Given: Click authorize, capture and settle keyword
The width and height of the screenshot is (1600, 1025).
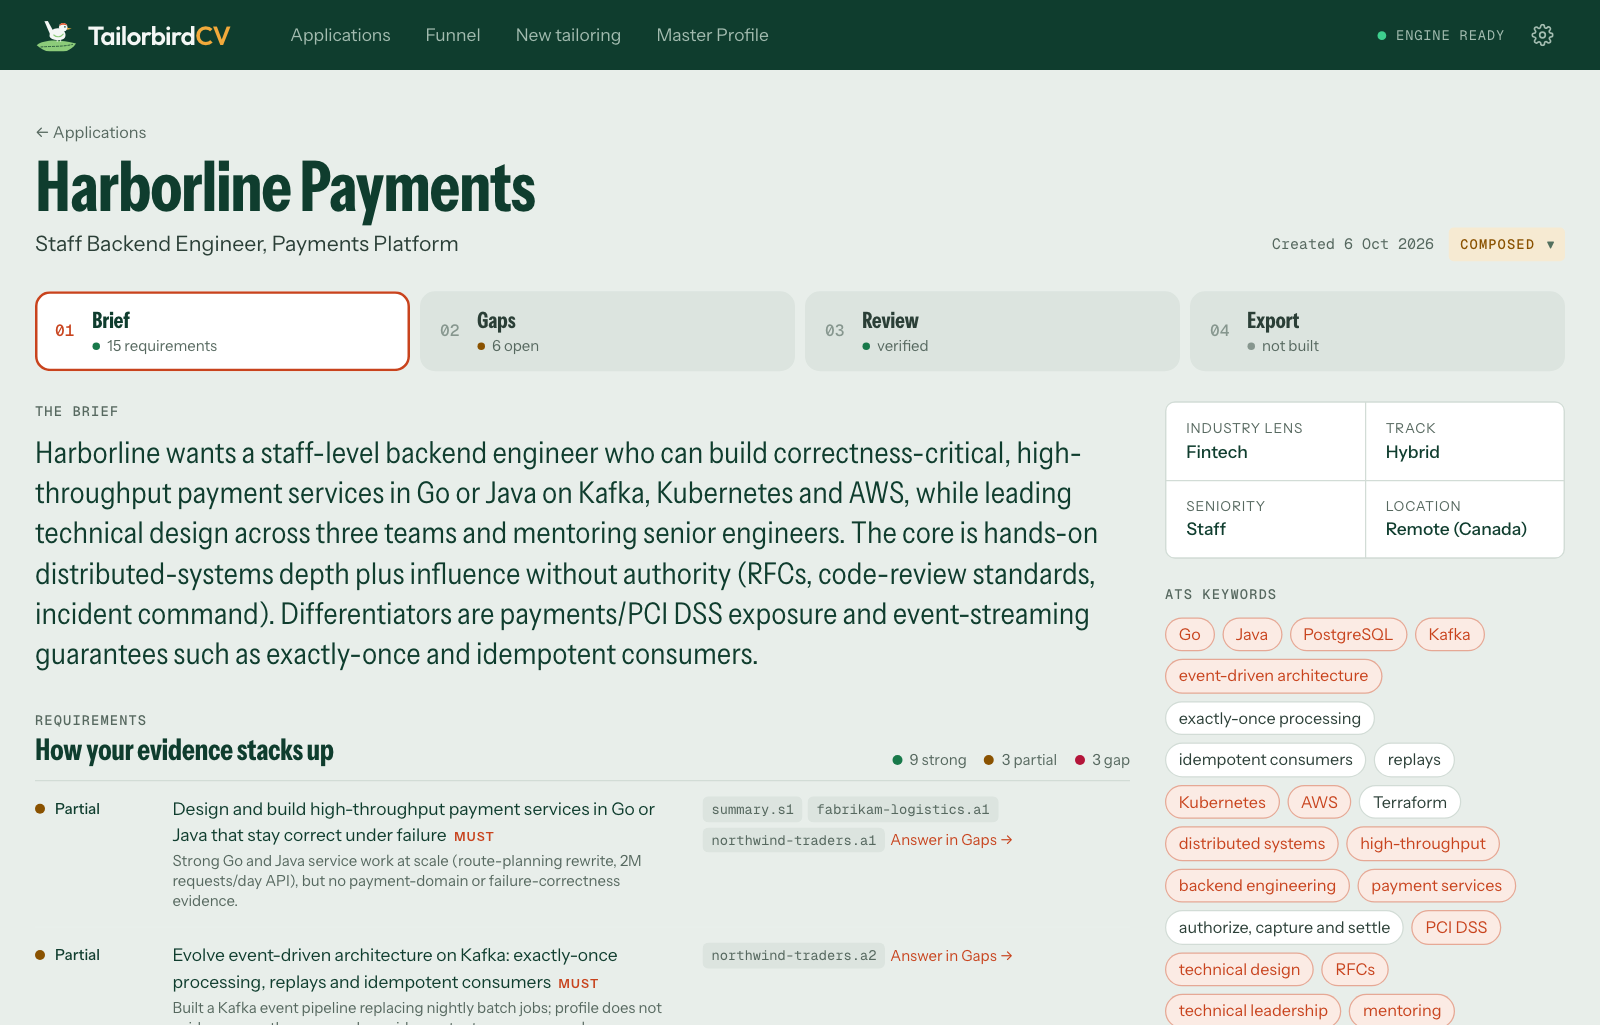Looking at the screenshot, I should 1284,928.
